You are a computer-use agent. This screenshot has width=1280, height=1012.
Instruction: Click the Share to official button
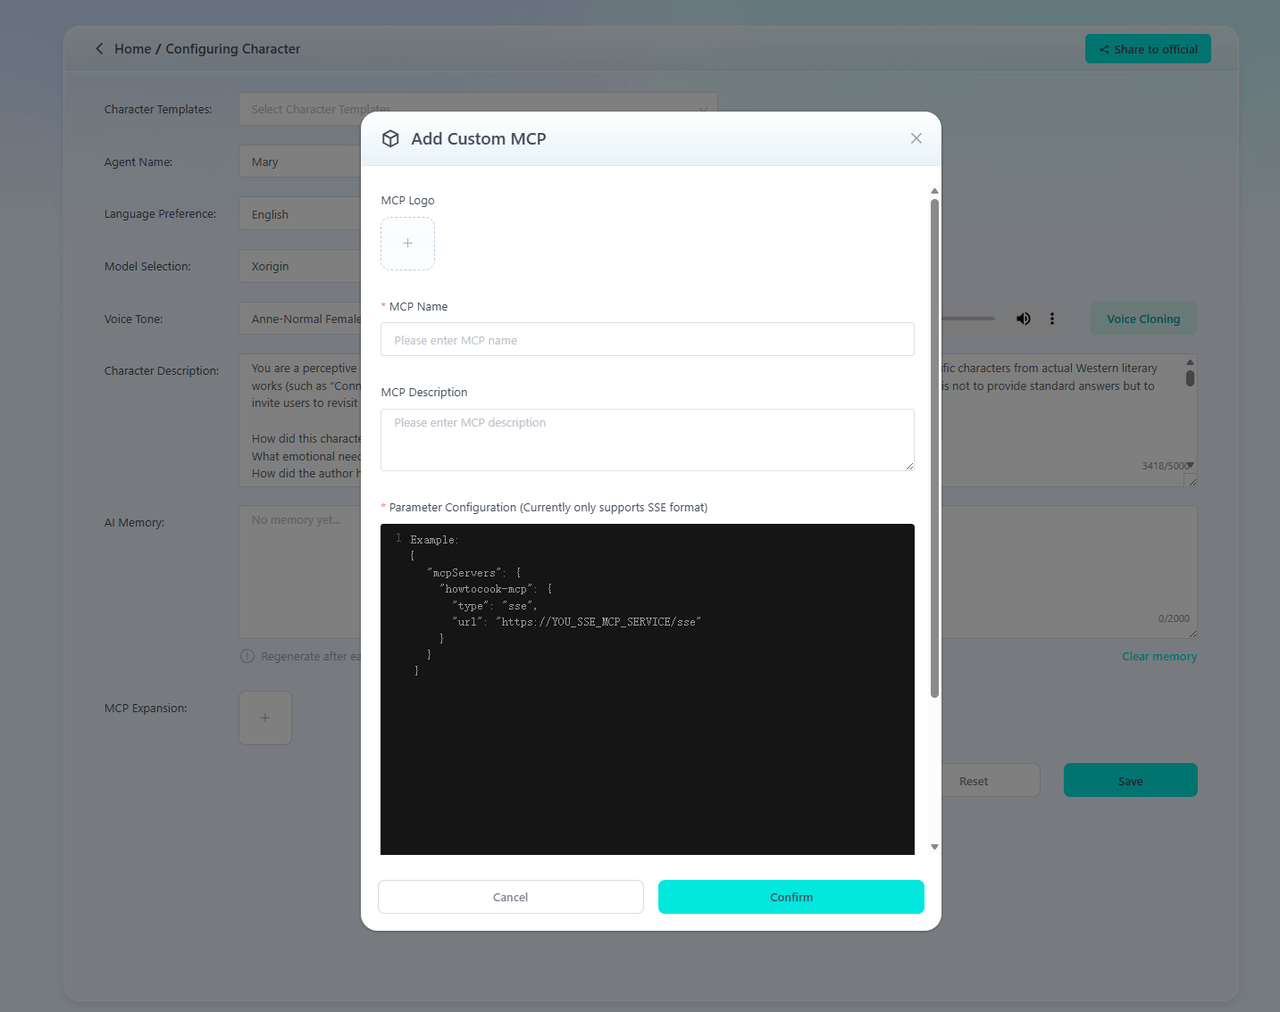pos(1147,49)
